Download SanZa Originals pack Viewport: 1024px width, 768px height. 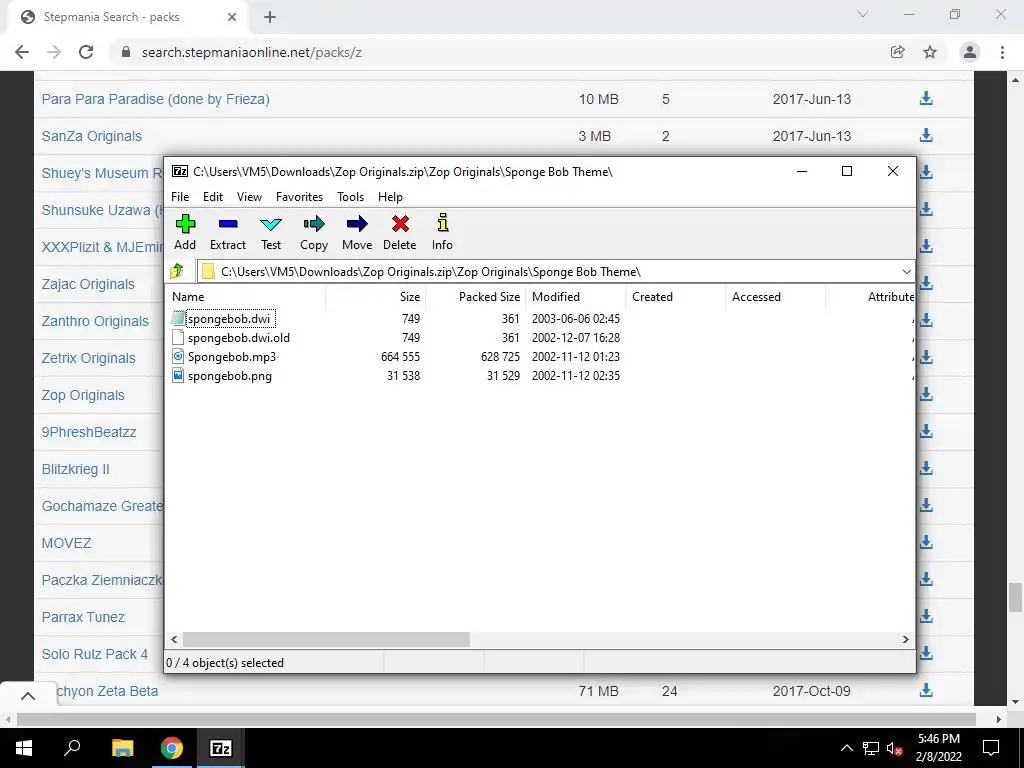tap(926, 136)
